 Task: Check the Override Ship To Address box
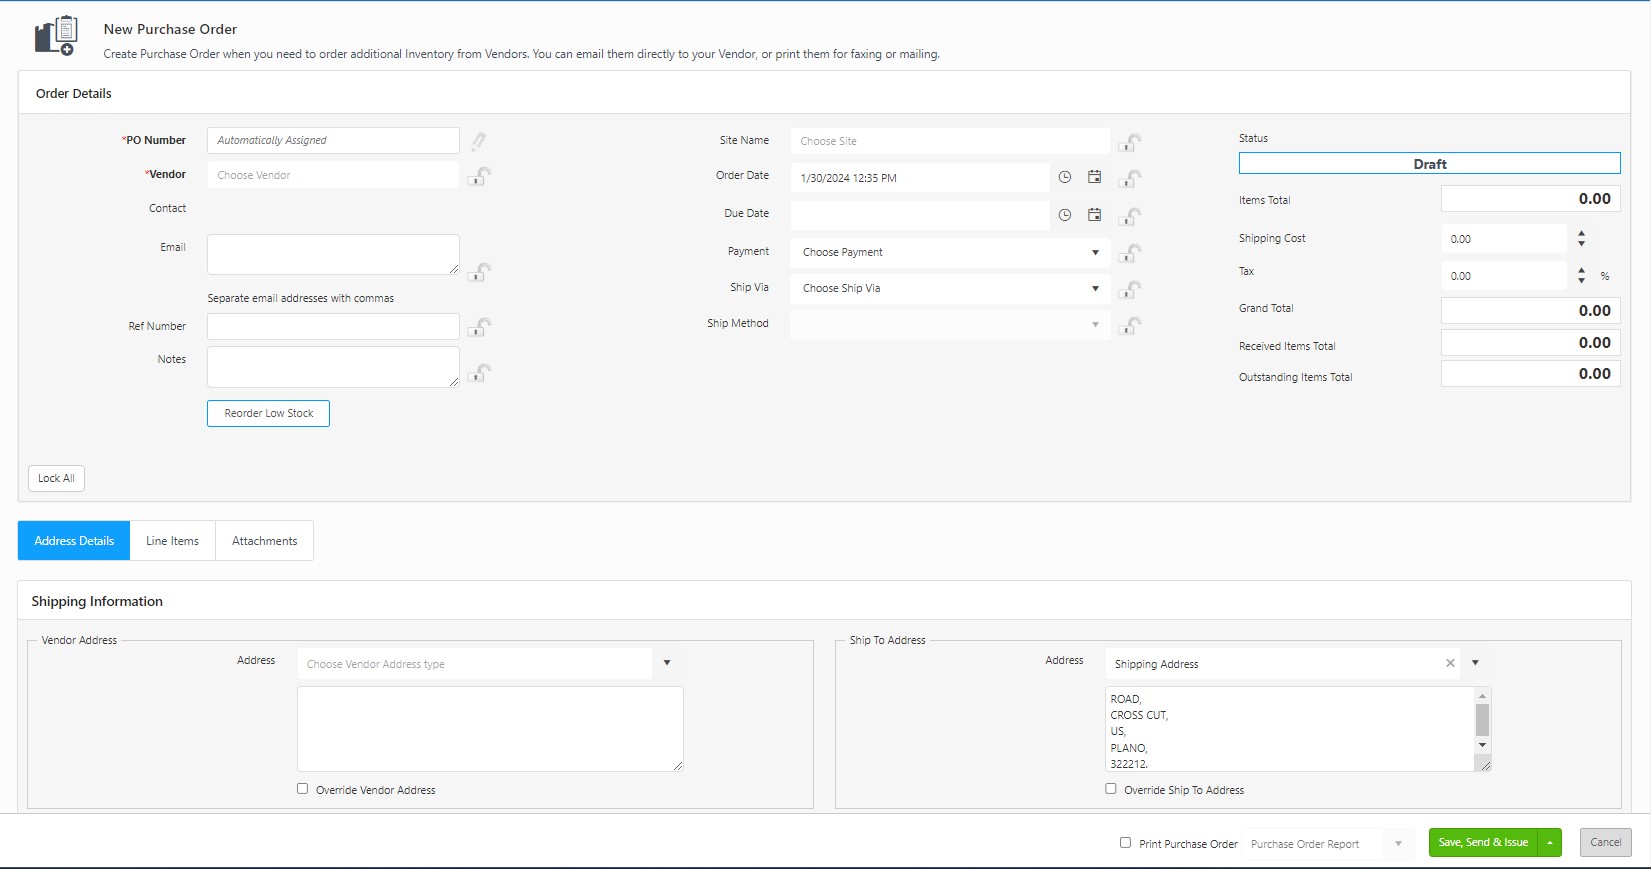1111,789
